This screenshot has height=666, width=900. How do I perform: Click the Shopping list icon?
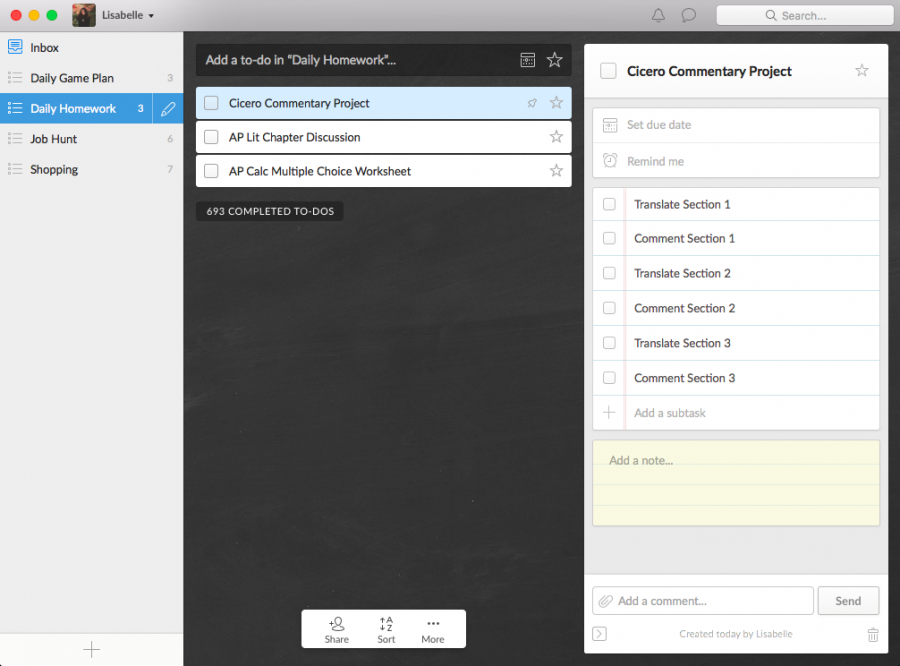[x=15, y=169]
